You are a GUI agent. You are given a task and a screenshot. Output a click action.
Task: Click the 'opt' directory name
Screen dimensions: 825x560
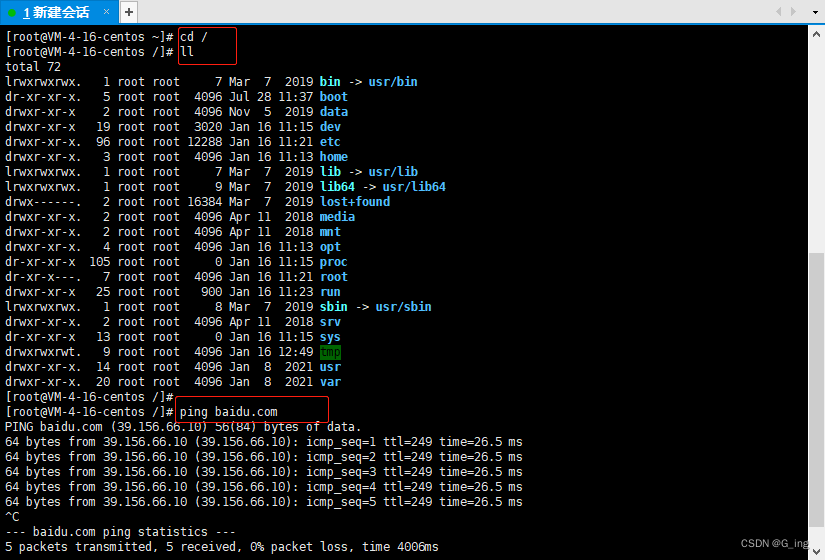[x=330, y=247]
